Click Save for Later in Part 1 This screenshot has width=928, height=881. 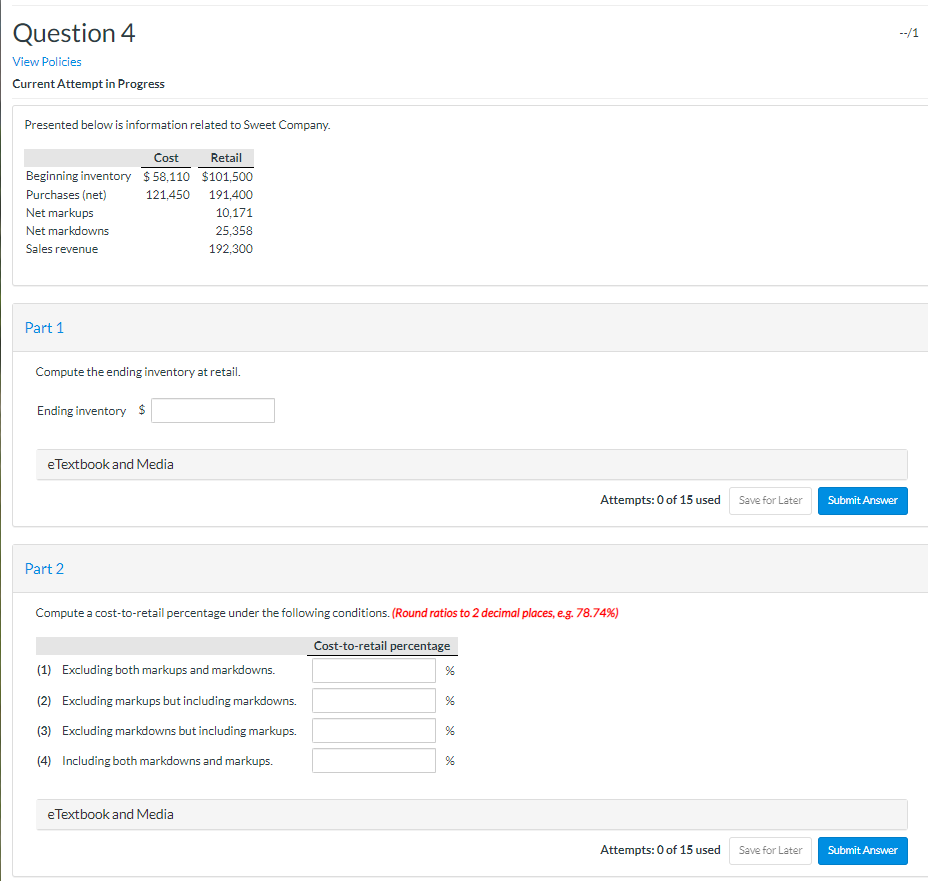[769, 500]
